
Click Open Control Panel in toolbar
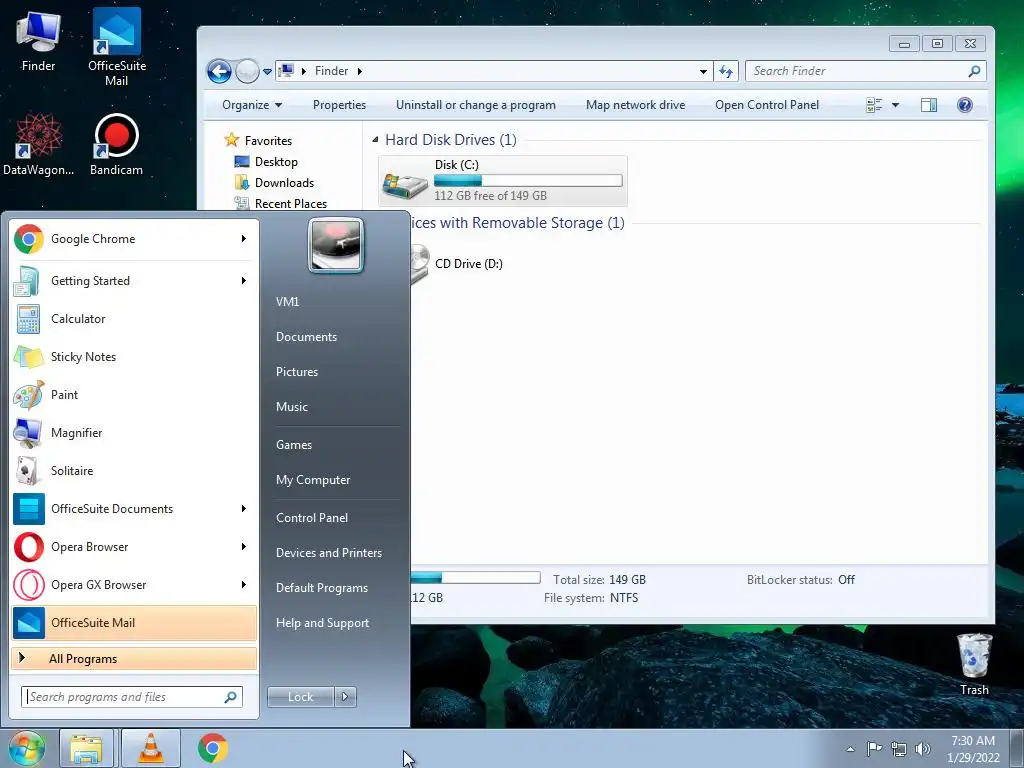point(767,105)
